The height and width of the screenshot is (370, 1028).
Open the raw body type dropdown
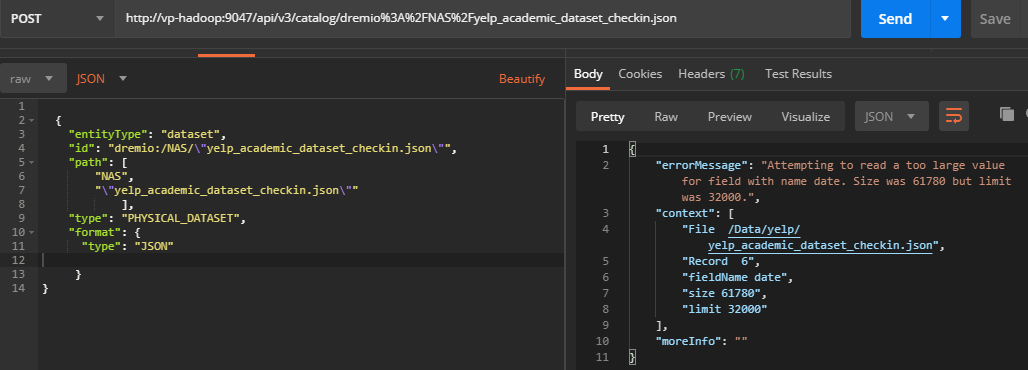[33, 79]
